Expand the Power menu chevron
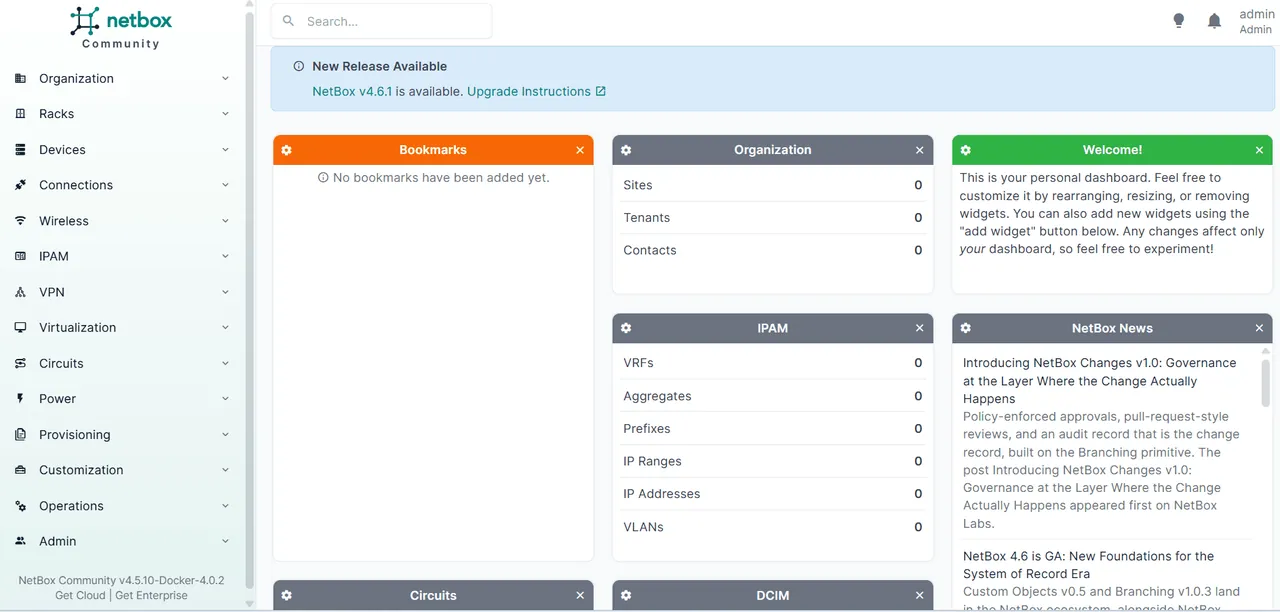This screenshot has height=612, width=1280. (x=225, y=398)
